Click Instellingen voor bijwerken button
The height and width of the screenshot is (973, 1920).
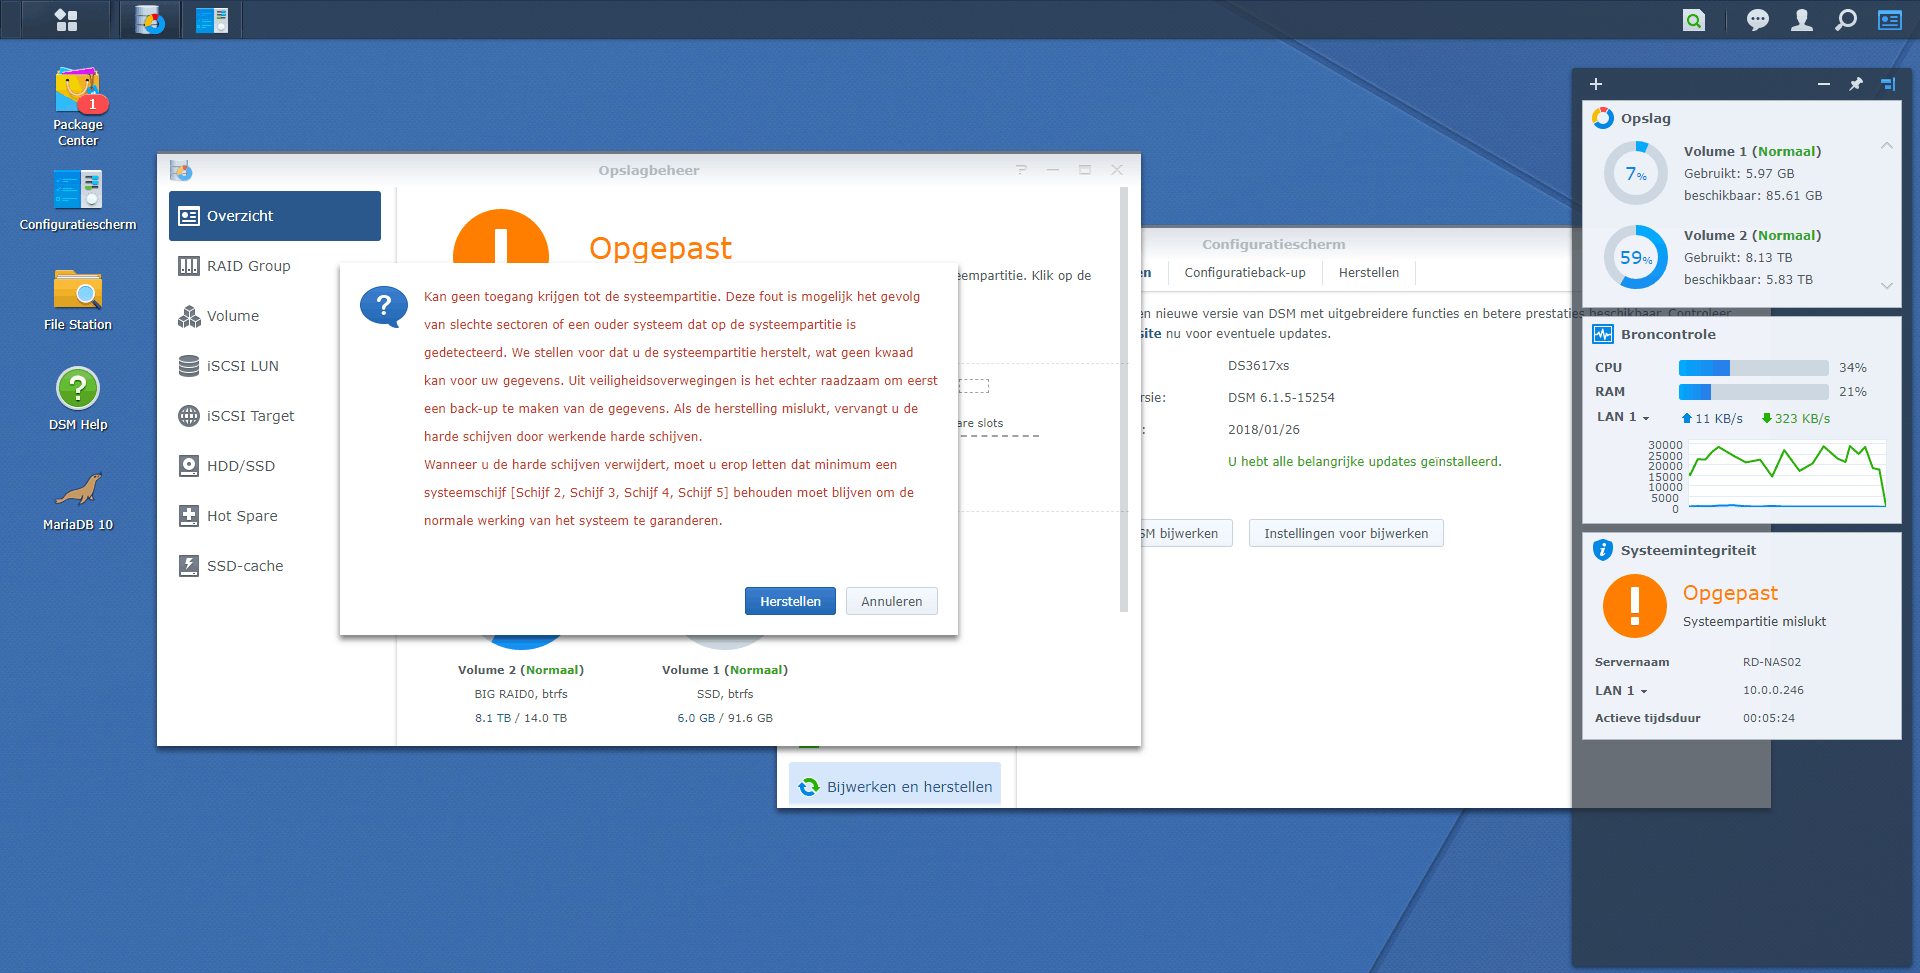pyautogui.click(x=1346, y=533)
